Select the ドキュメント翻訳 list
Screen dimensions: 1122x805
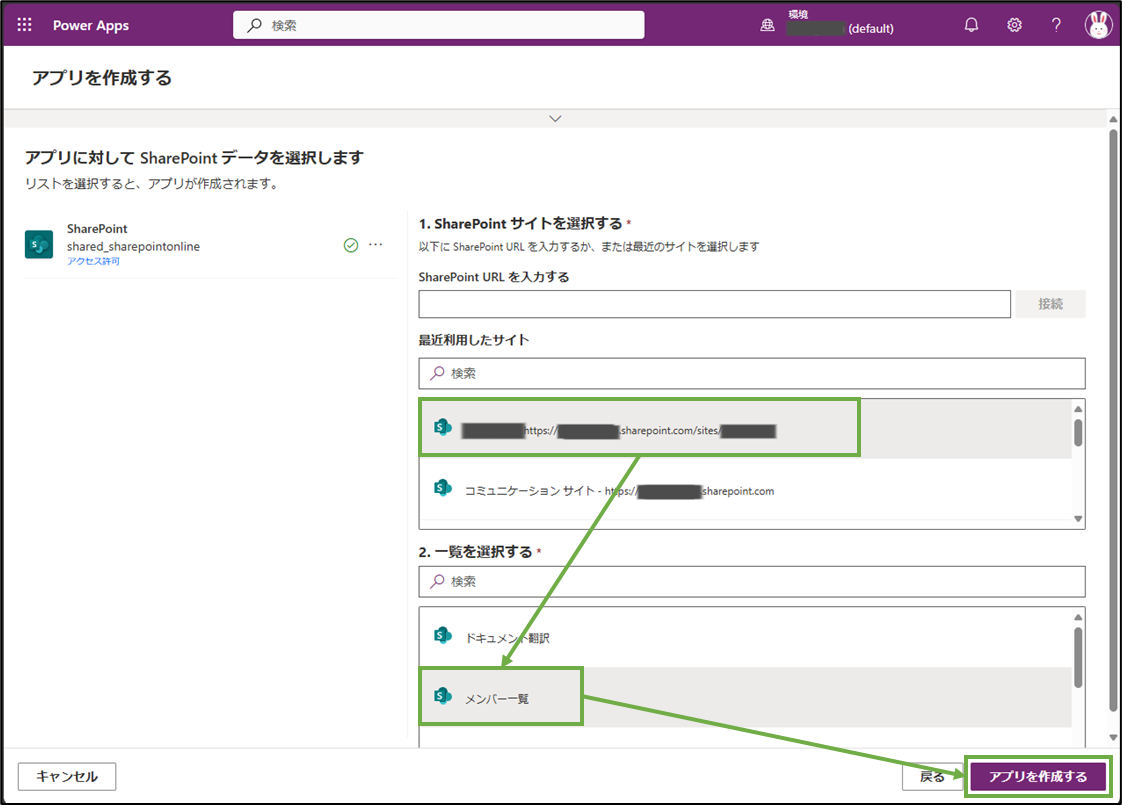click(745, 637)
